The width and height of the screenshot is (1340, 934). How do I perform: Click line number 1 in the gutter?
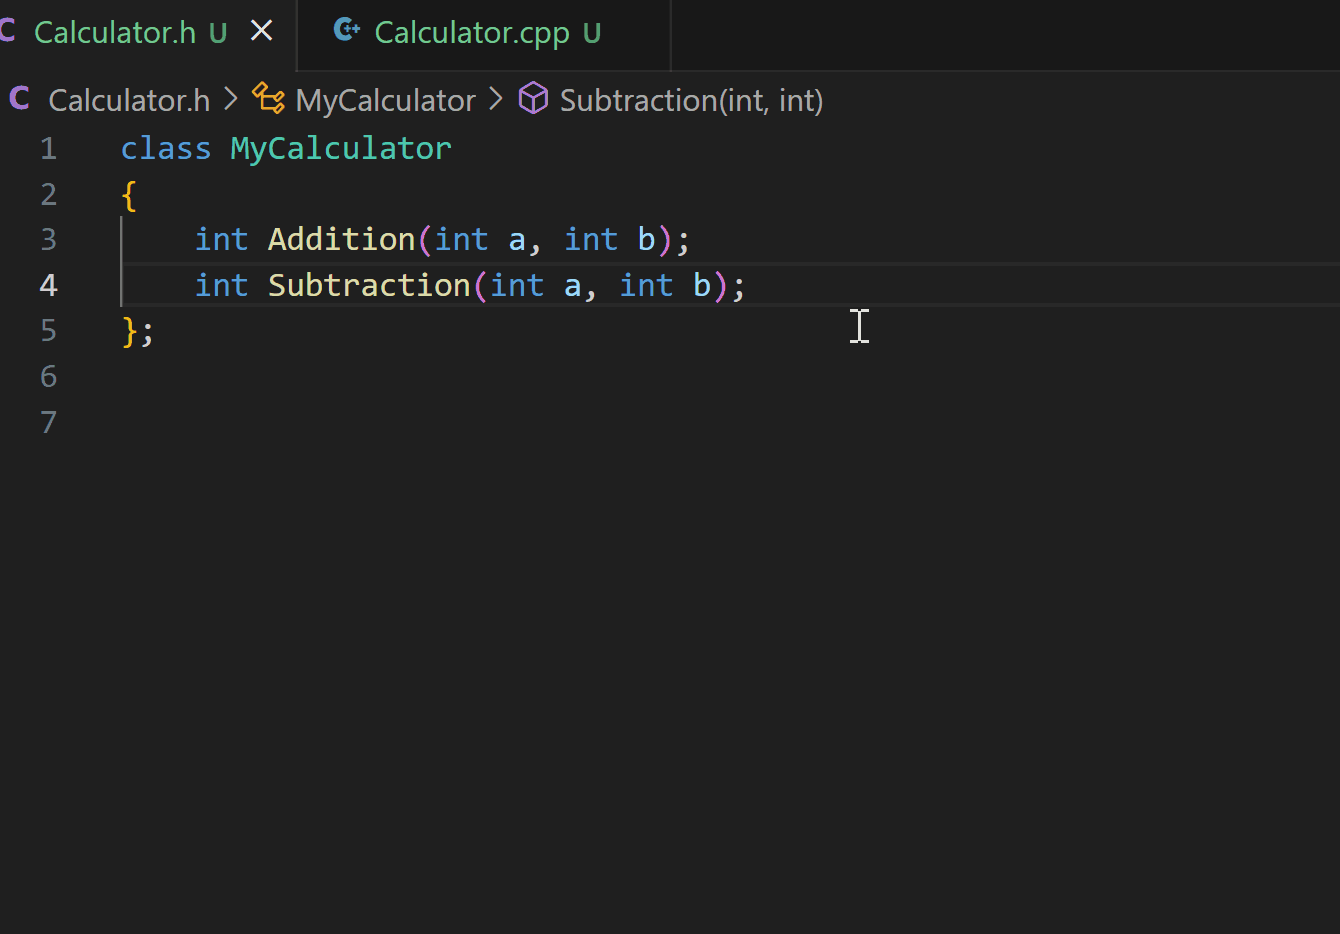pyautogui.click(x=48, y=149)
